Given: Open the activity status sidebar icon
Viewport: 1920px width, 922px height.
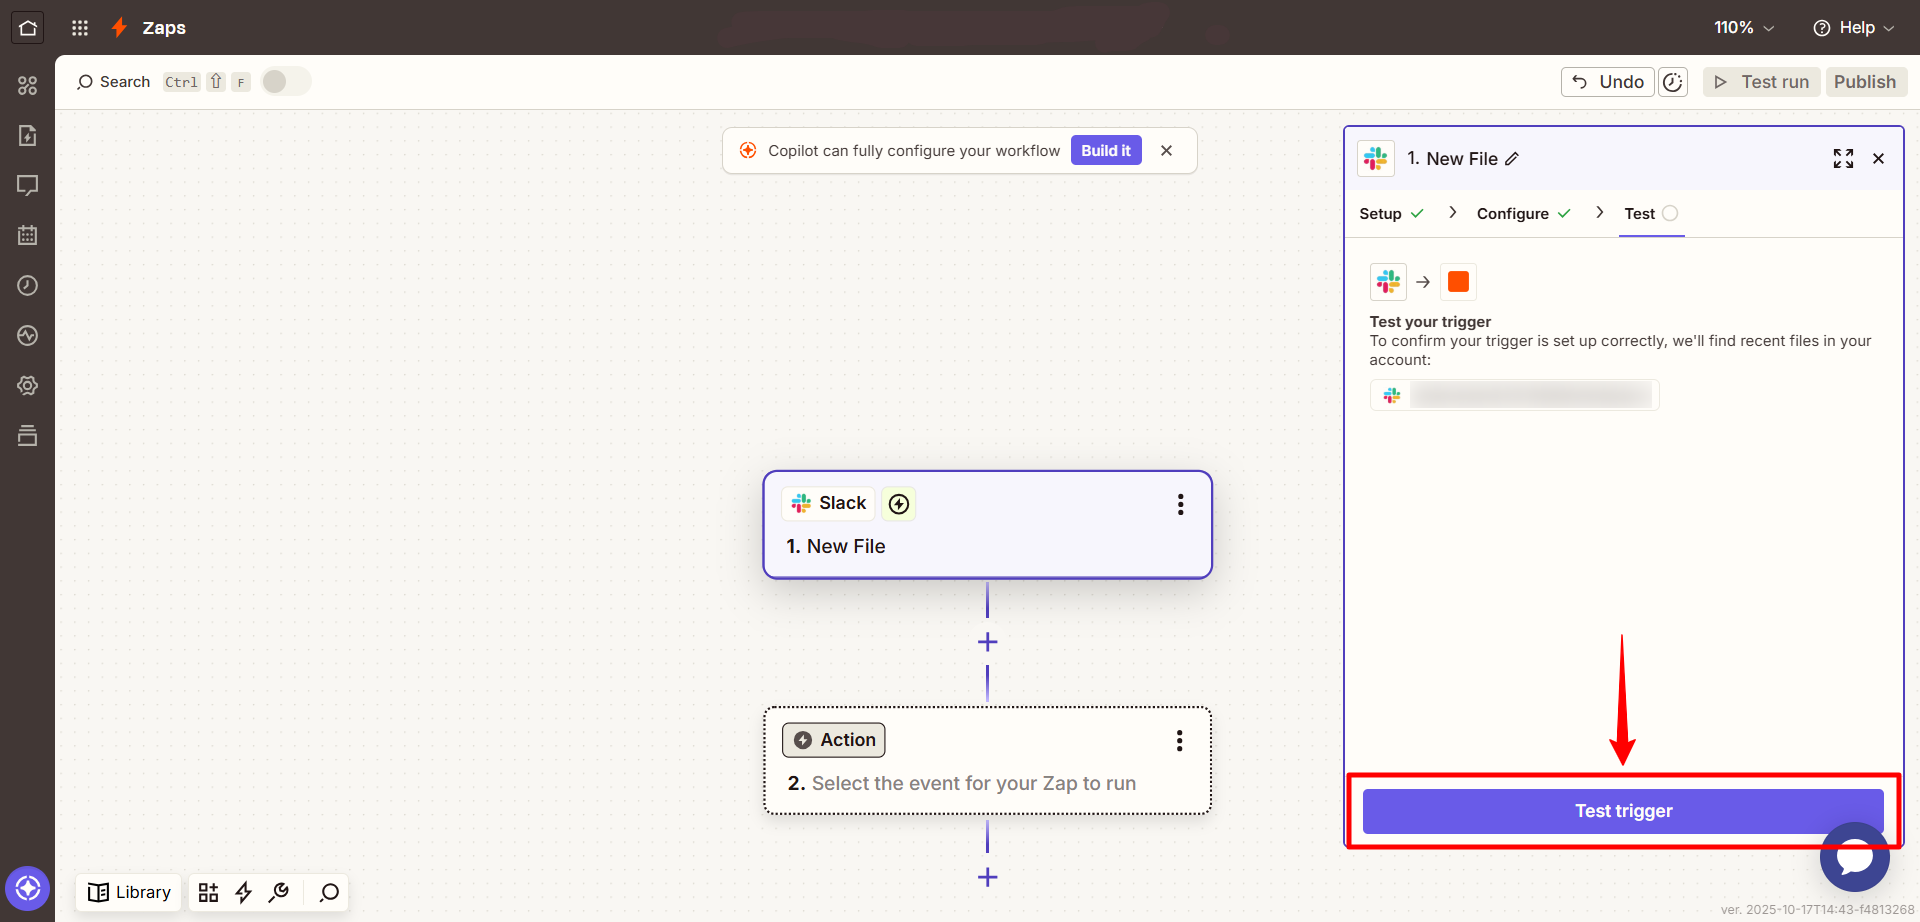Looking at the screenshot, I should [x=28, y=335].
